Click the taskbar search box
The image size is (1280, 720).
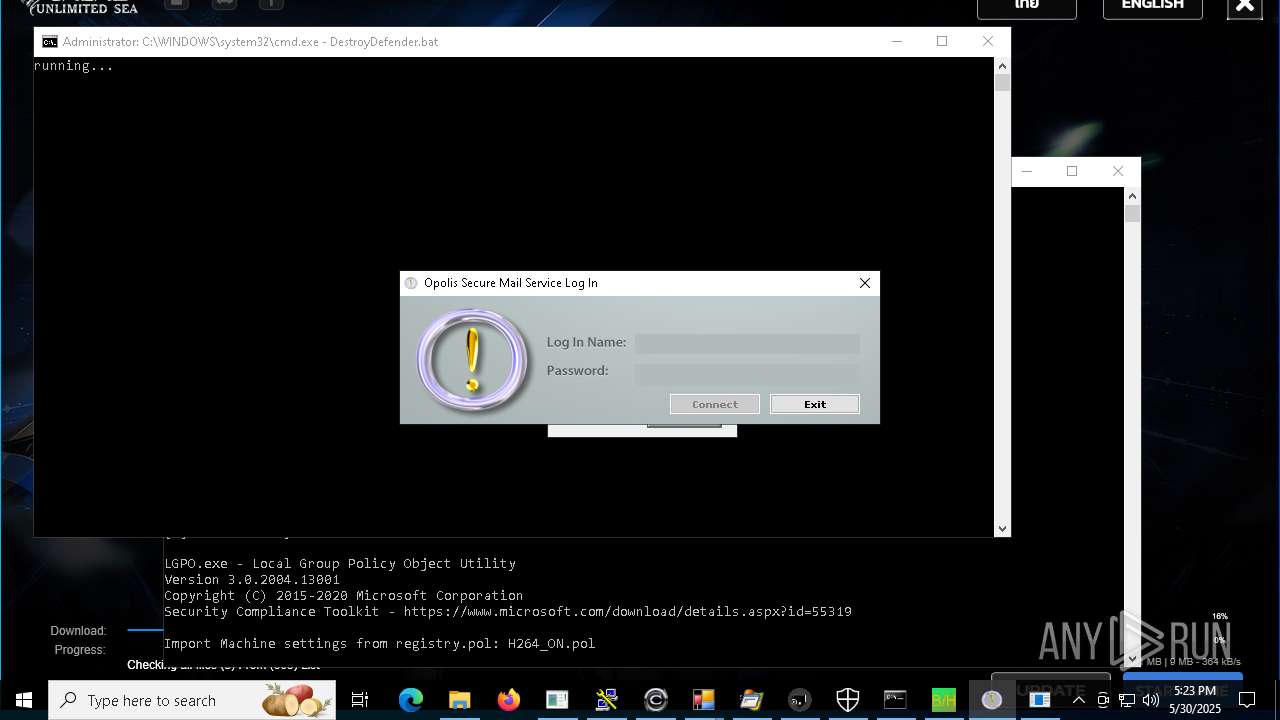(192, 700)
